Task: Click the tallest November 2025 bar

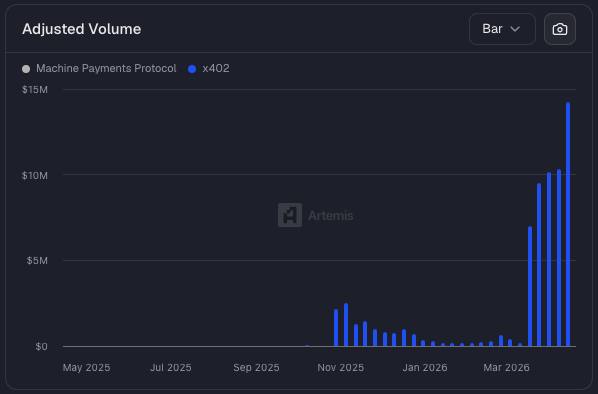Action: click(346, 325)
